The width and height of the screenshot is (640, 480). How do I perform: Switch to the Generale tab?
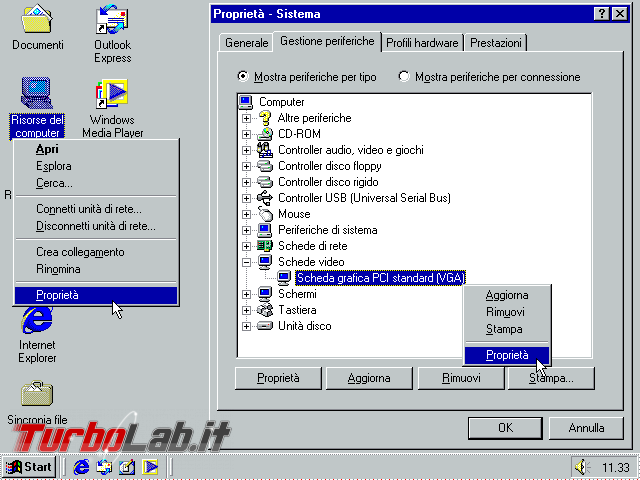click(246, 43)
